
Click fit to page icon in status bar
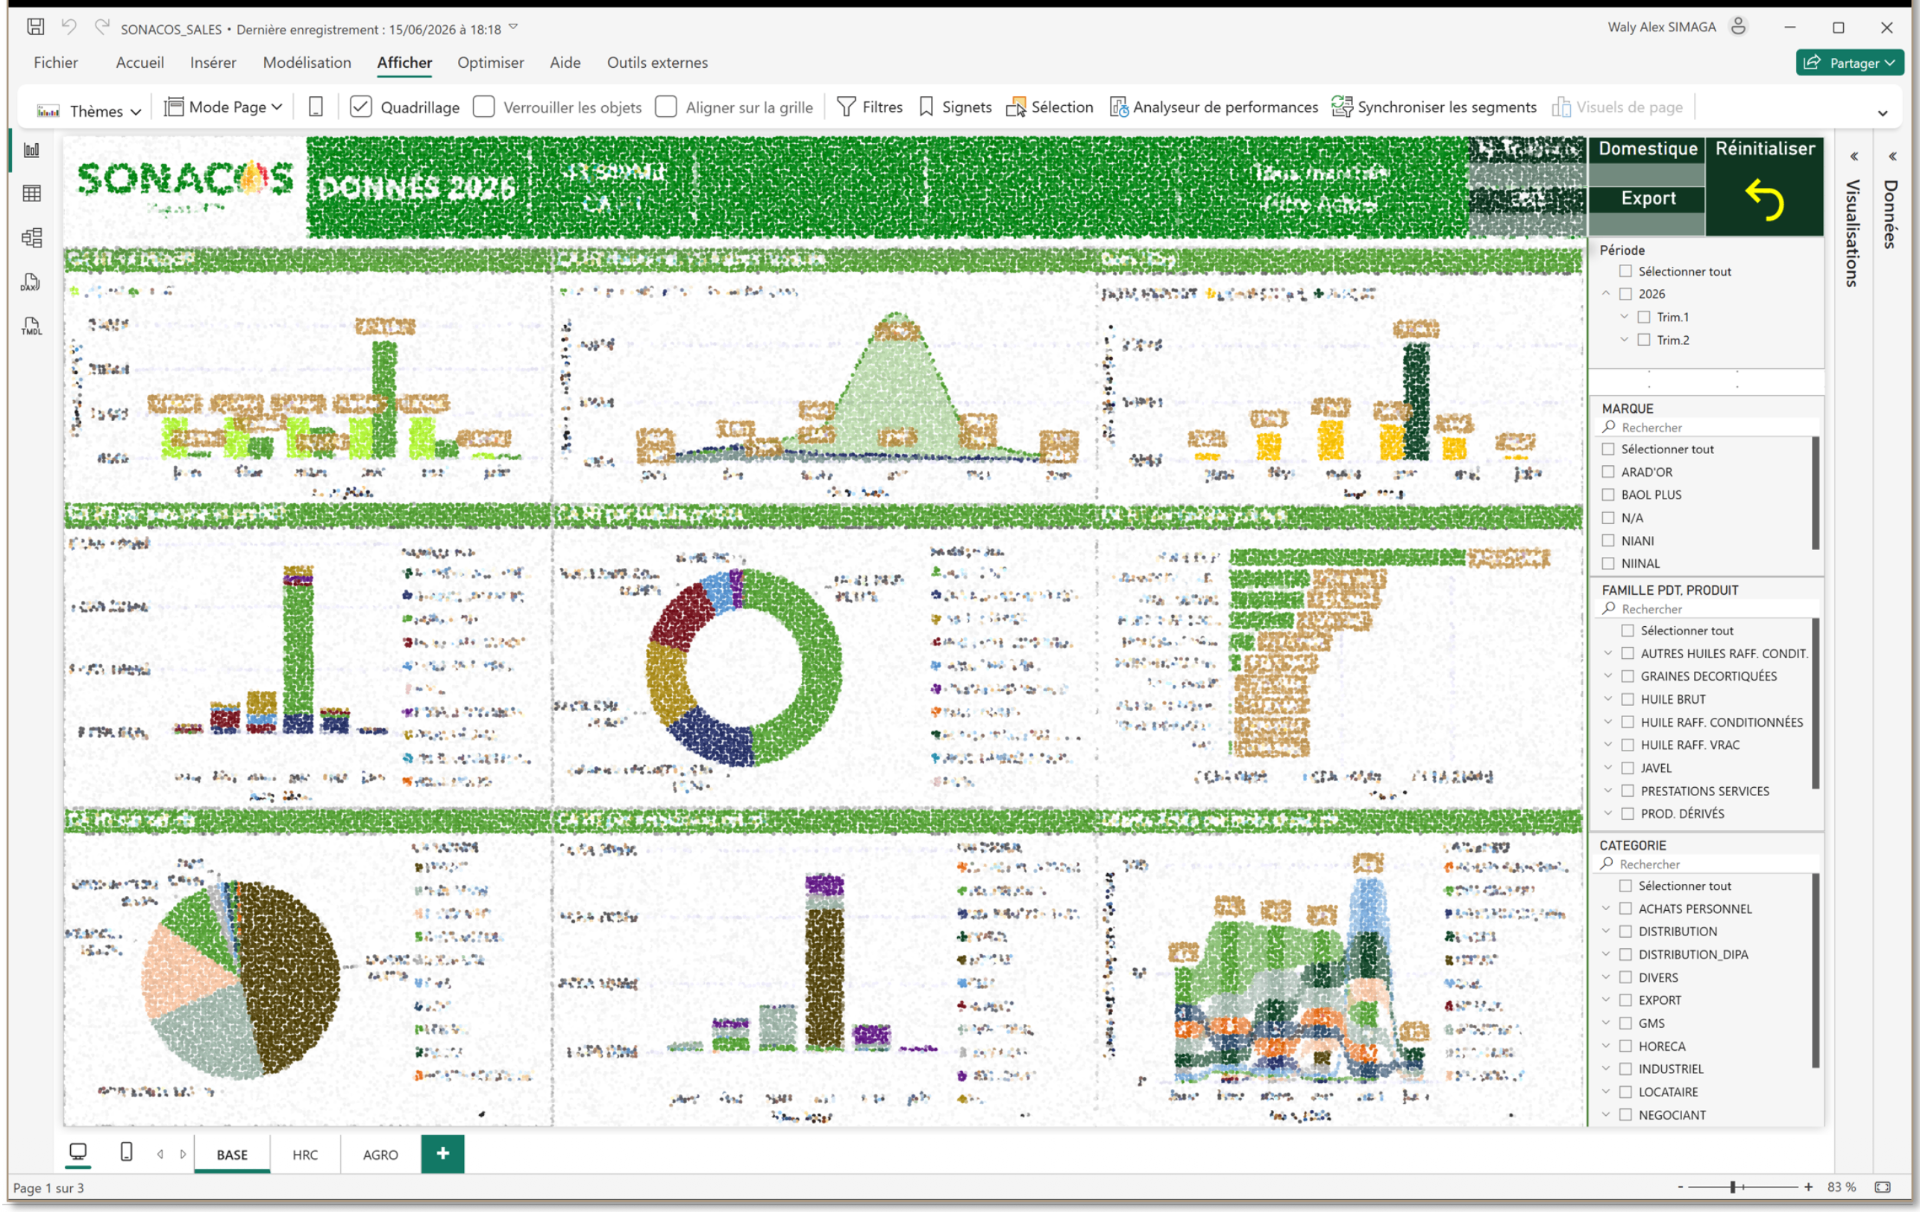(1883, 1187)
